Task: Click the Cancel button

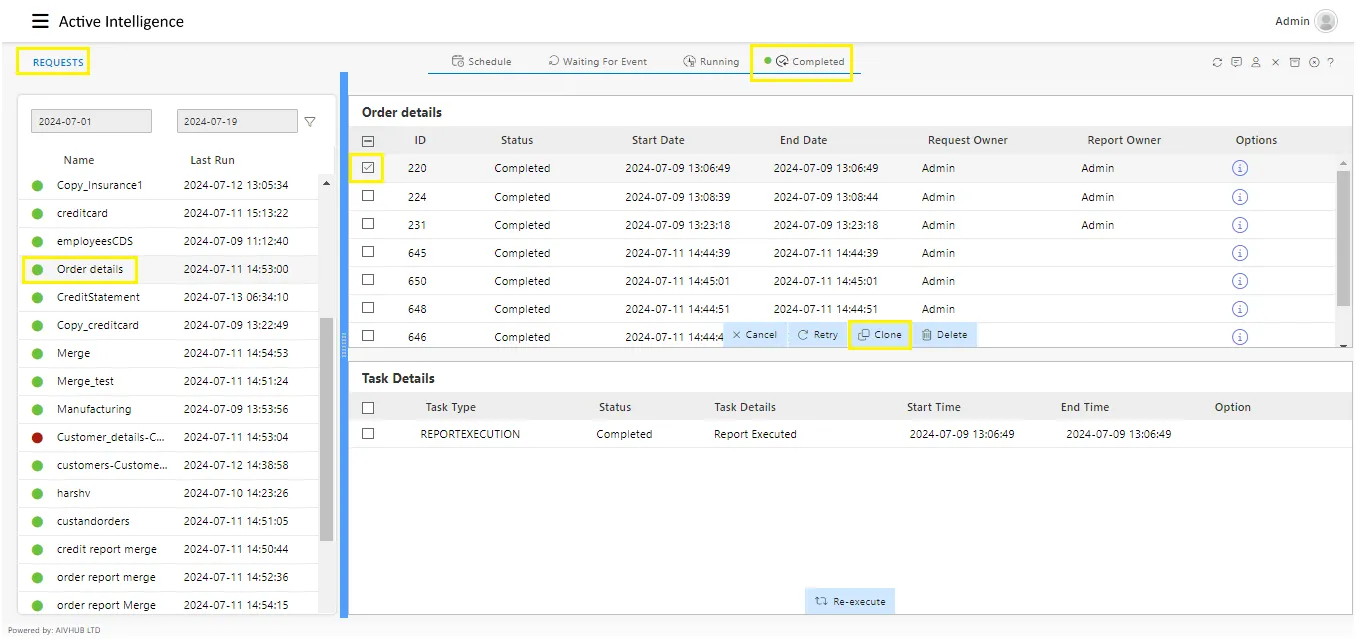Action: point(755,335)
